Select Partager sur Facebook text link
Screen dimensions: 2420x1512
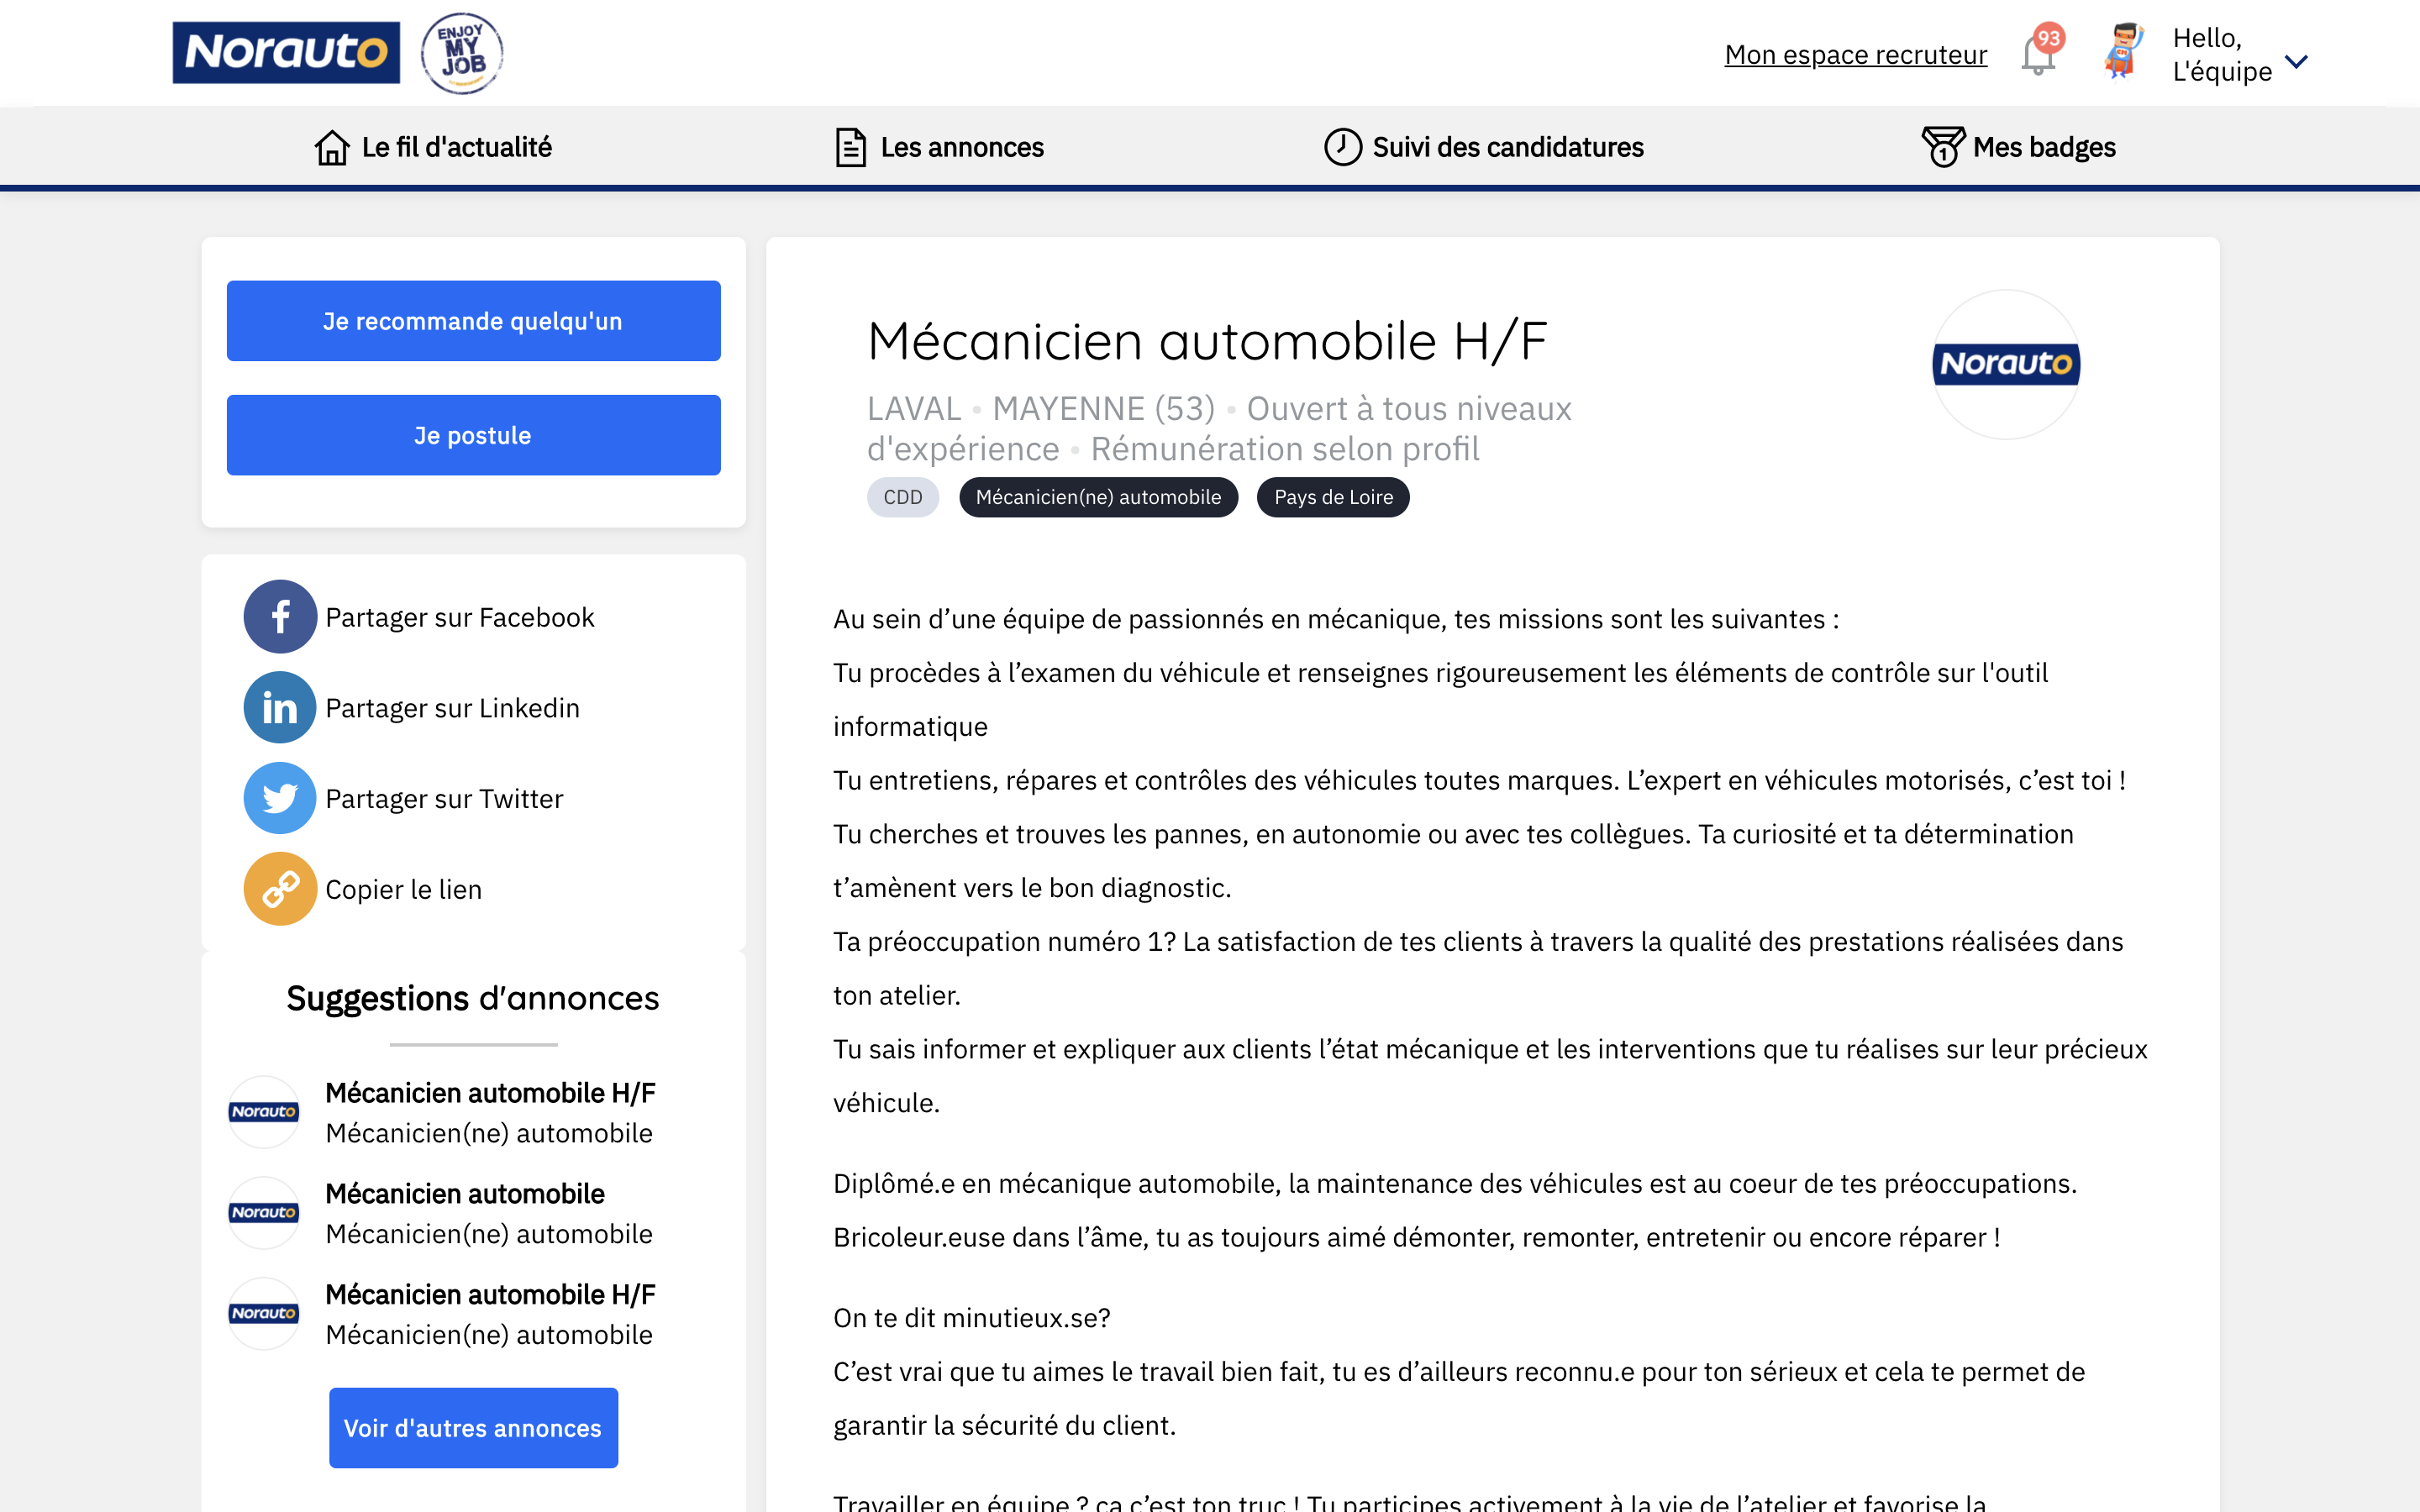(x=460, y=617)
